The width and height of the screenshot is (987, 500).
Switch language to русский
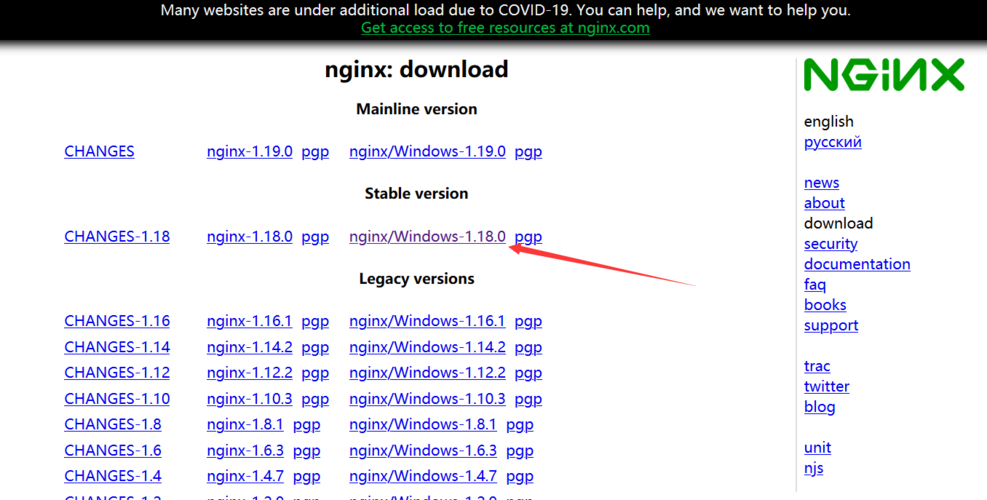click(832, 142)
